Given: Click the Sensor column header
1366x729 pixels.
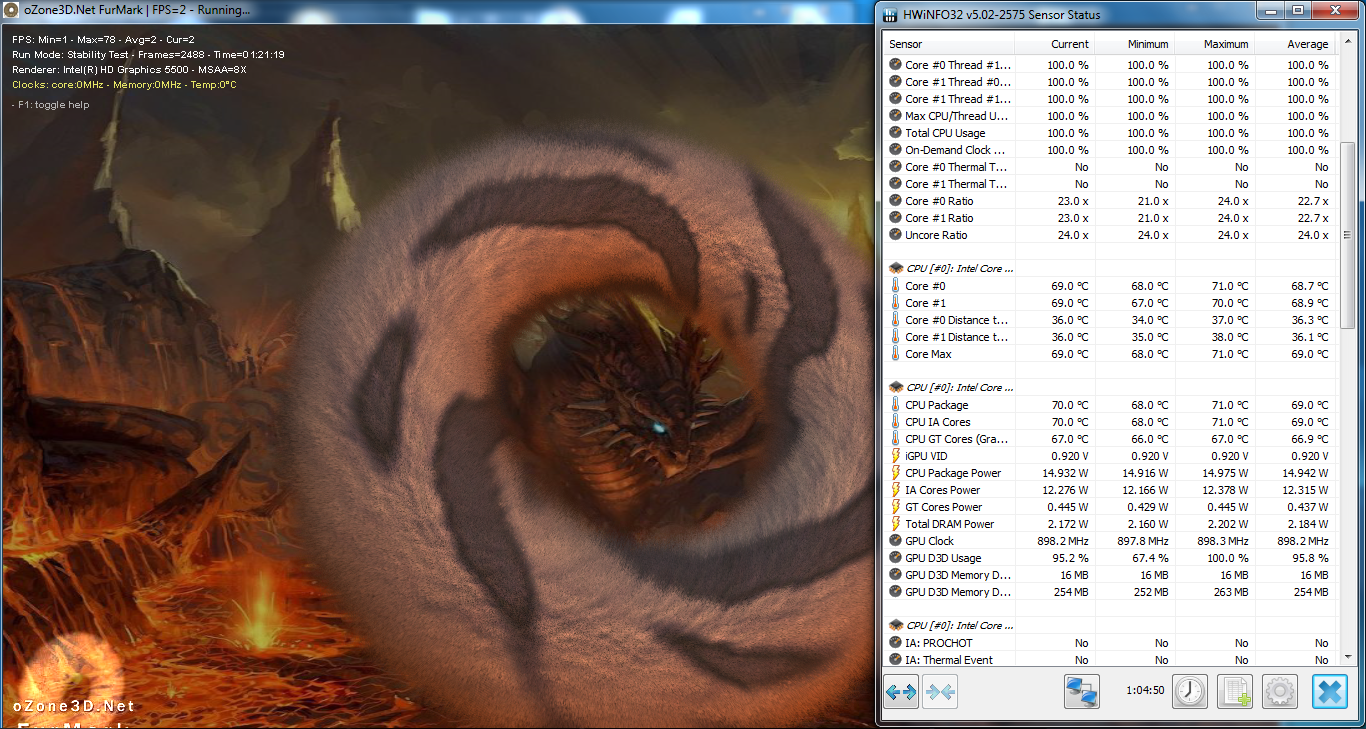Looking at the screenshot, I should pyautogui.click(x=950, y=44).
